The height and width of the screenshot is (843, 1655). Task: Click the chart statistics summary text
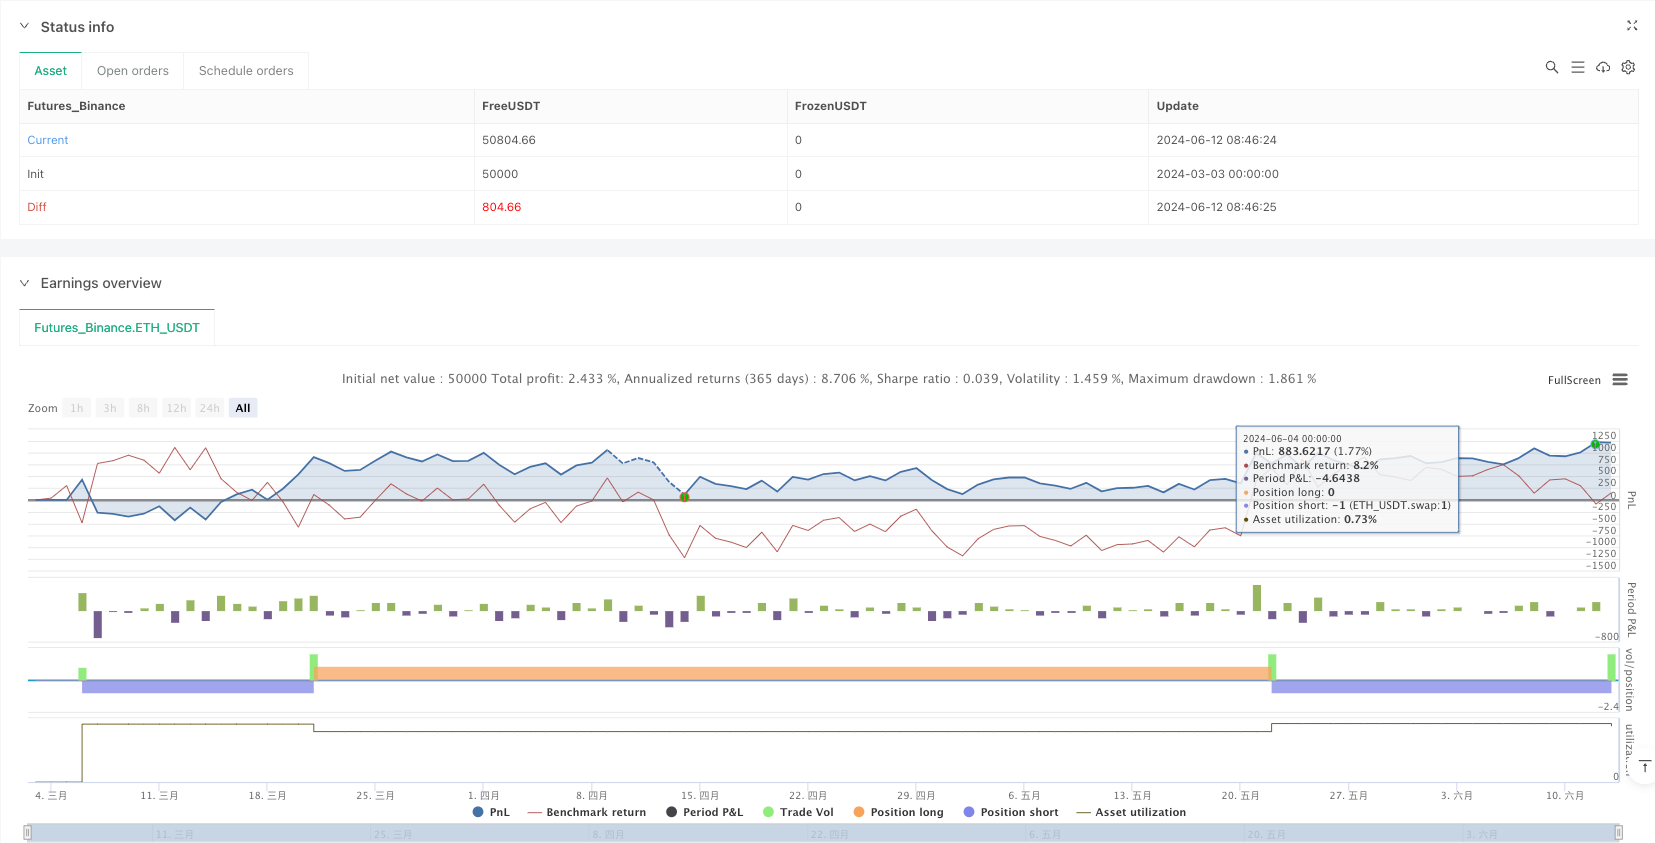click(x=829, y=379)
